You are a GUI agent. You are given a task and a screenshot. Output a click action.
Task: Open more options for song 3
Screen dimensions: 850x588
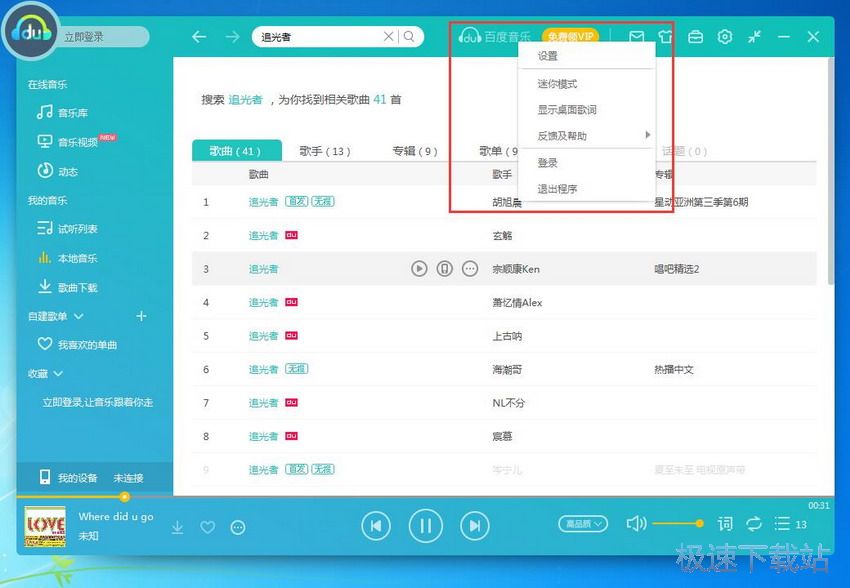470,268
